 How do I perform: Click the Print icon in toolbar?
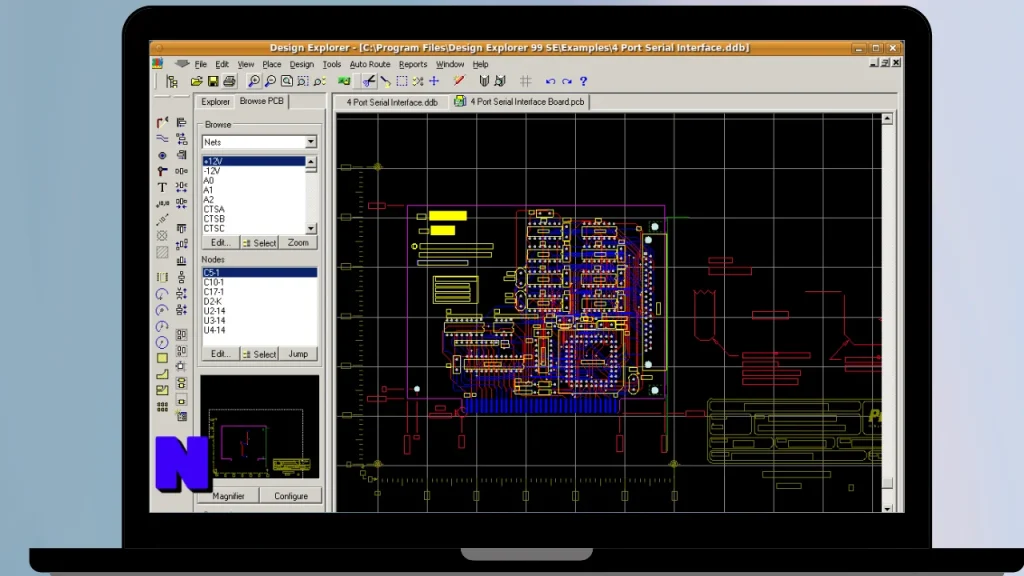point(229,82)
